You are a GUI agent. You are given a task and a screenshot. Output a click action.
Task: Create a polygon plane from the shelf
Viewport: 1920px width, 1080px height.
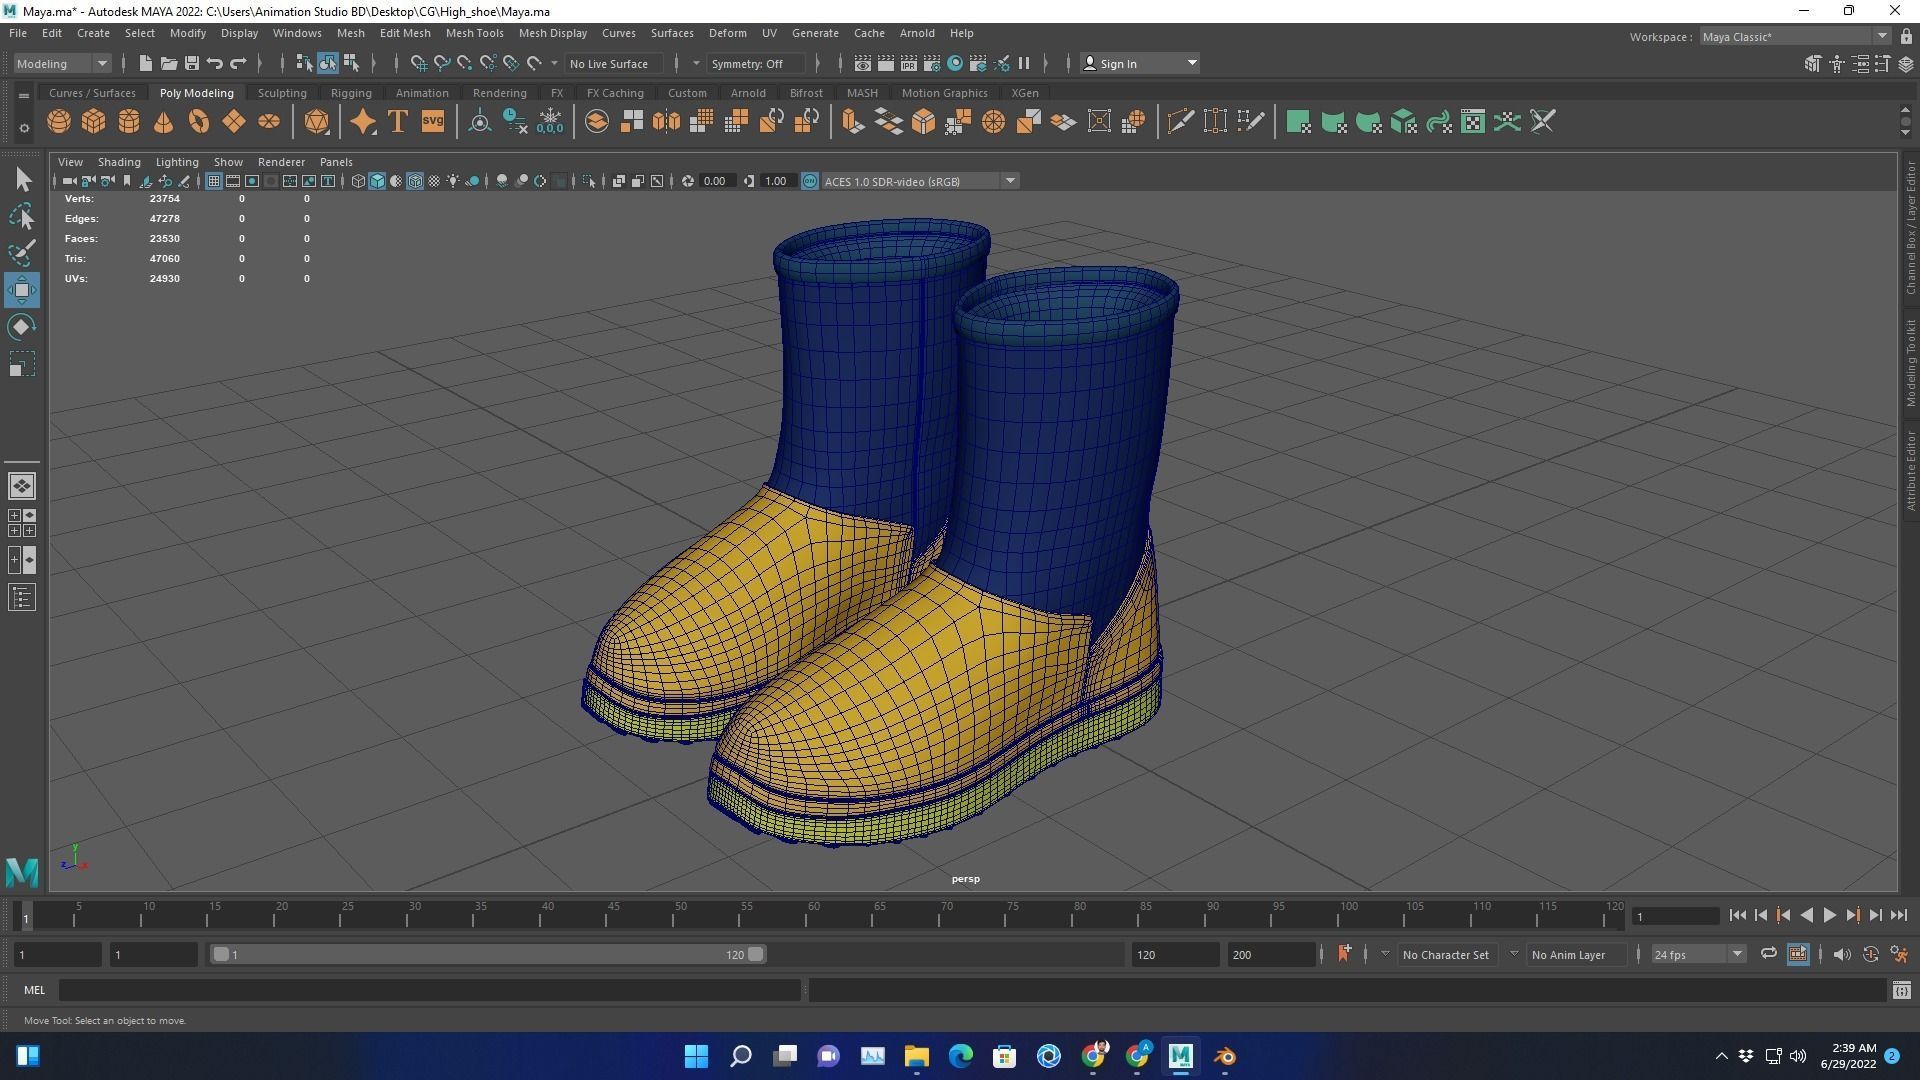pyautogui.click(x=233, y=122)
